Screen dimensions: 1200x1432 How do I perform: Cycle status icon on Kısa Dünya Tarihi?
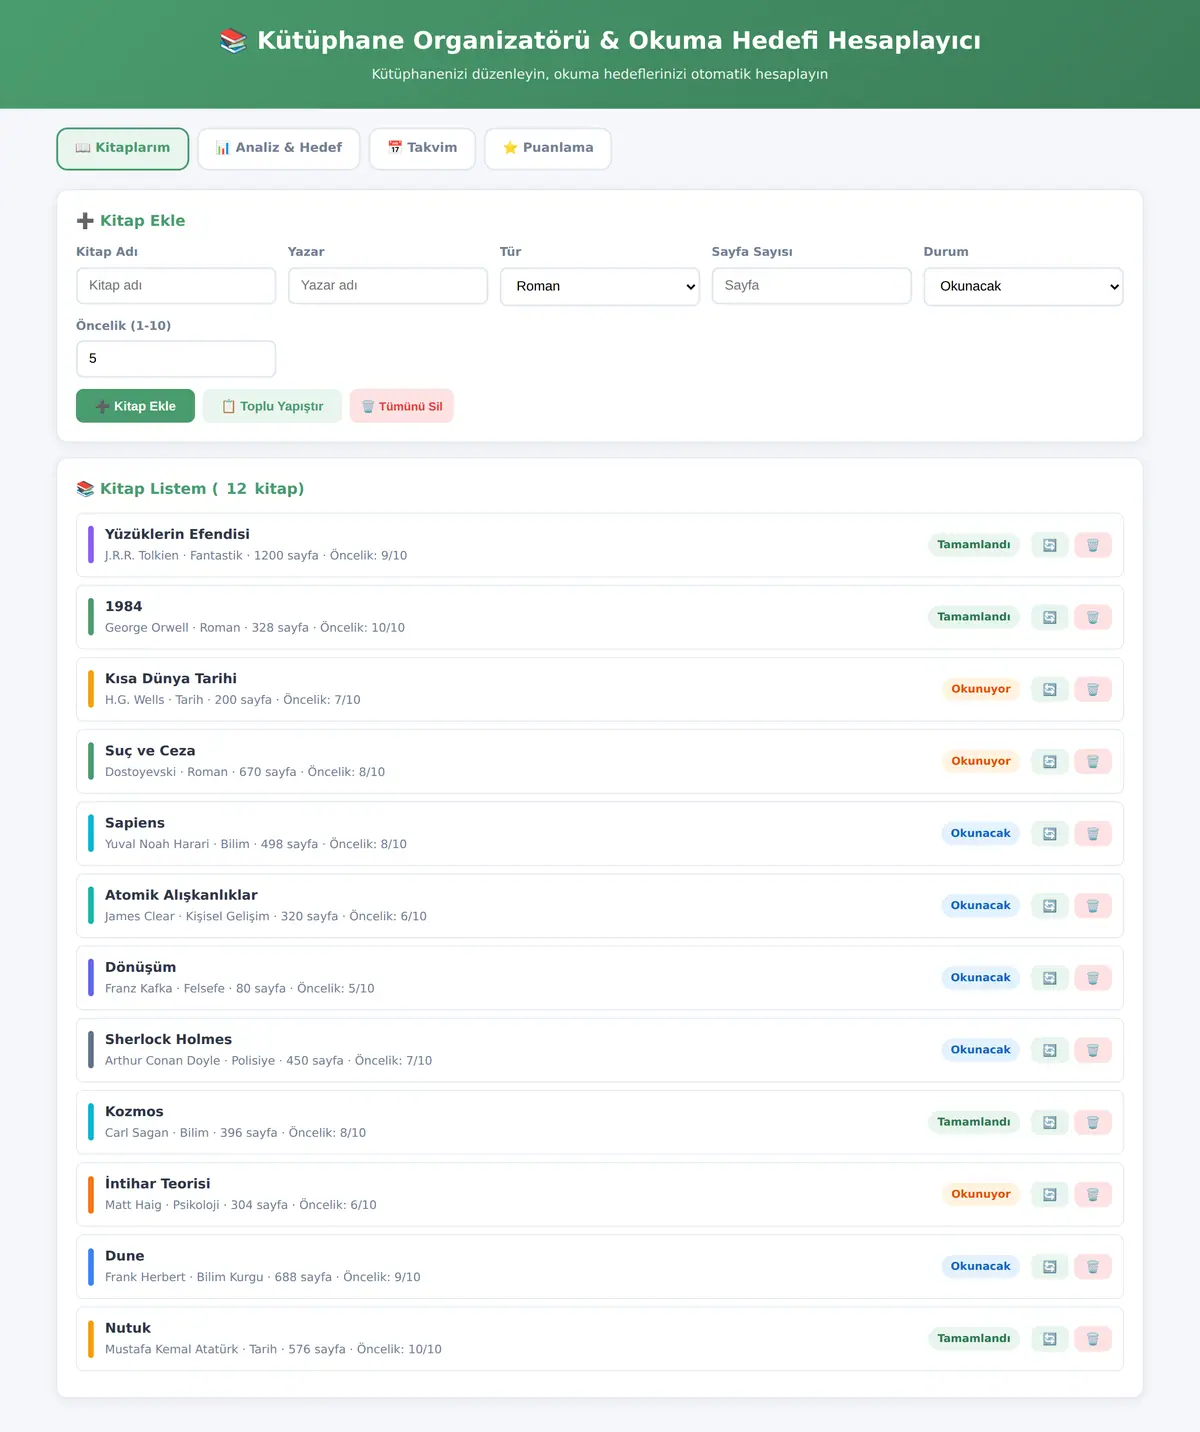(x=1050, y=689)
